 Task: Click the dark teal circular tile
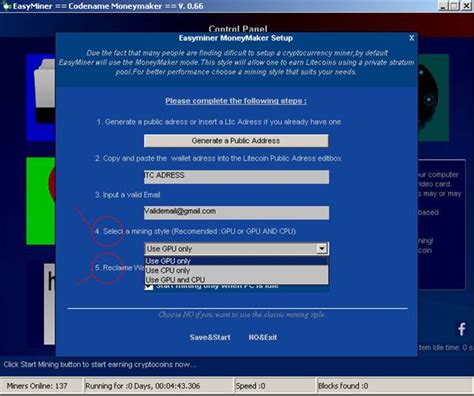coord(433,97)
